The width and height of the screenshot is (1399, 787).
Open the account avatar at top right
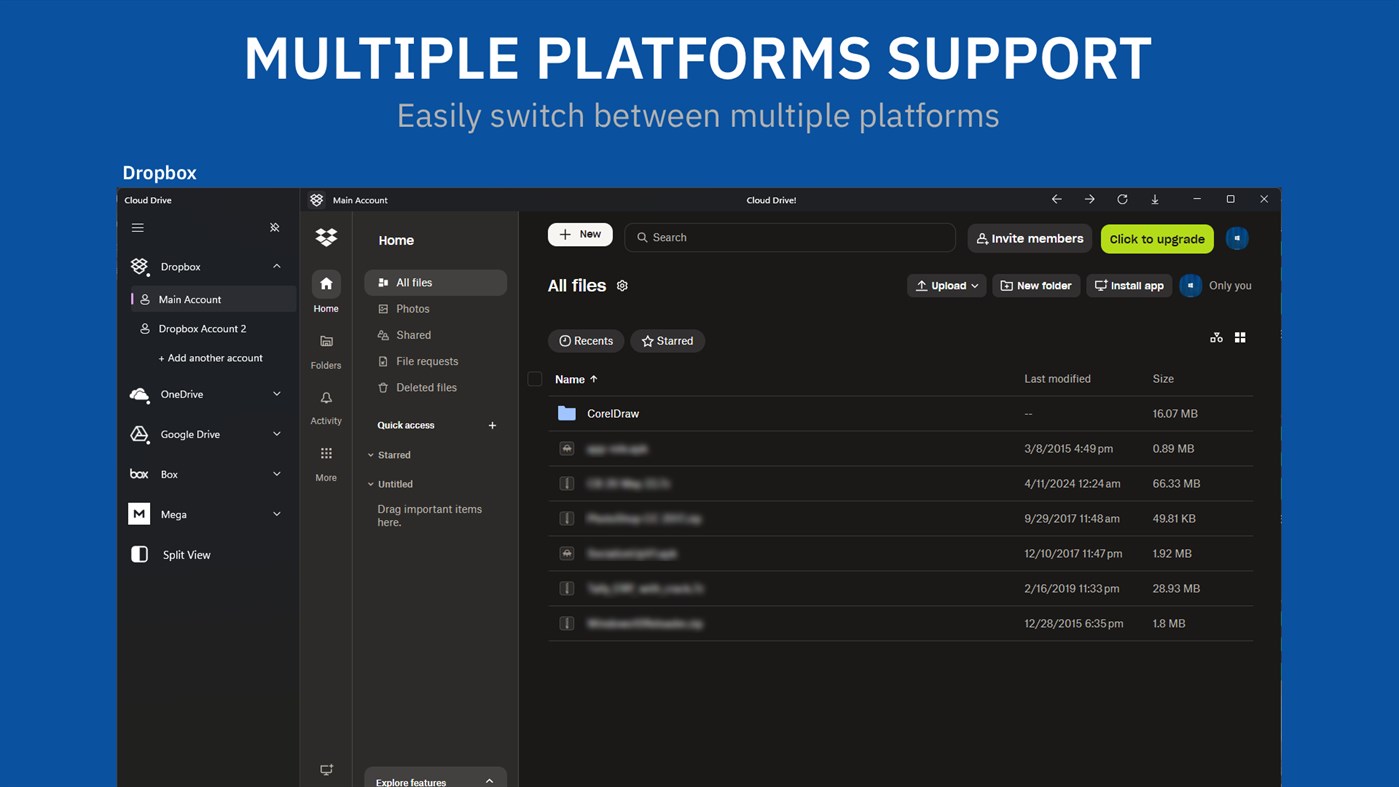click(1237, 238)
